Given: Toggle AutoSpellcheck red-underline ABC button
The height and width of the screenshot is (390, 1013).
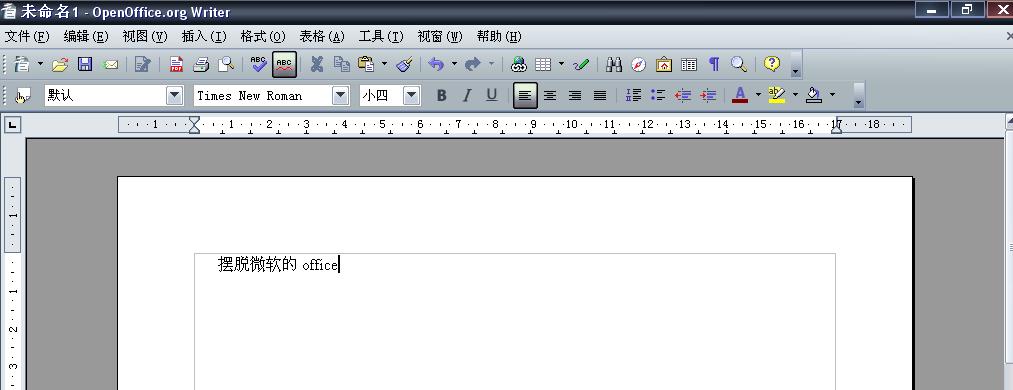Looking at the screenshot, I should point(284,64).
